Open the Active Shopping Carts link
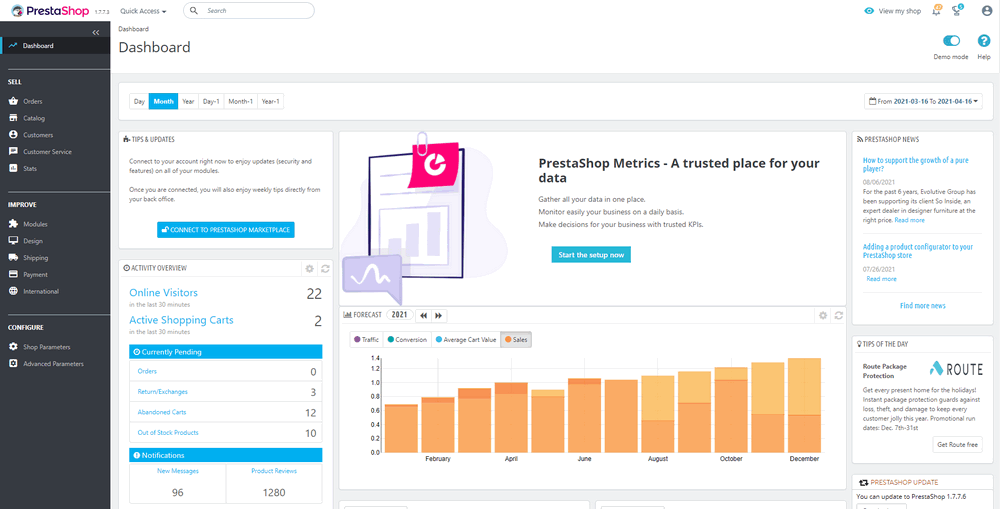Image resolution: width=1000 pixels, height=509 pixels. pos(181,320)
